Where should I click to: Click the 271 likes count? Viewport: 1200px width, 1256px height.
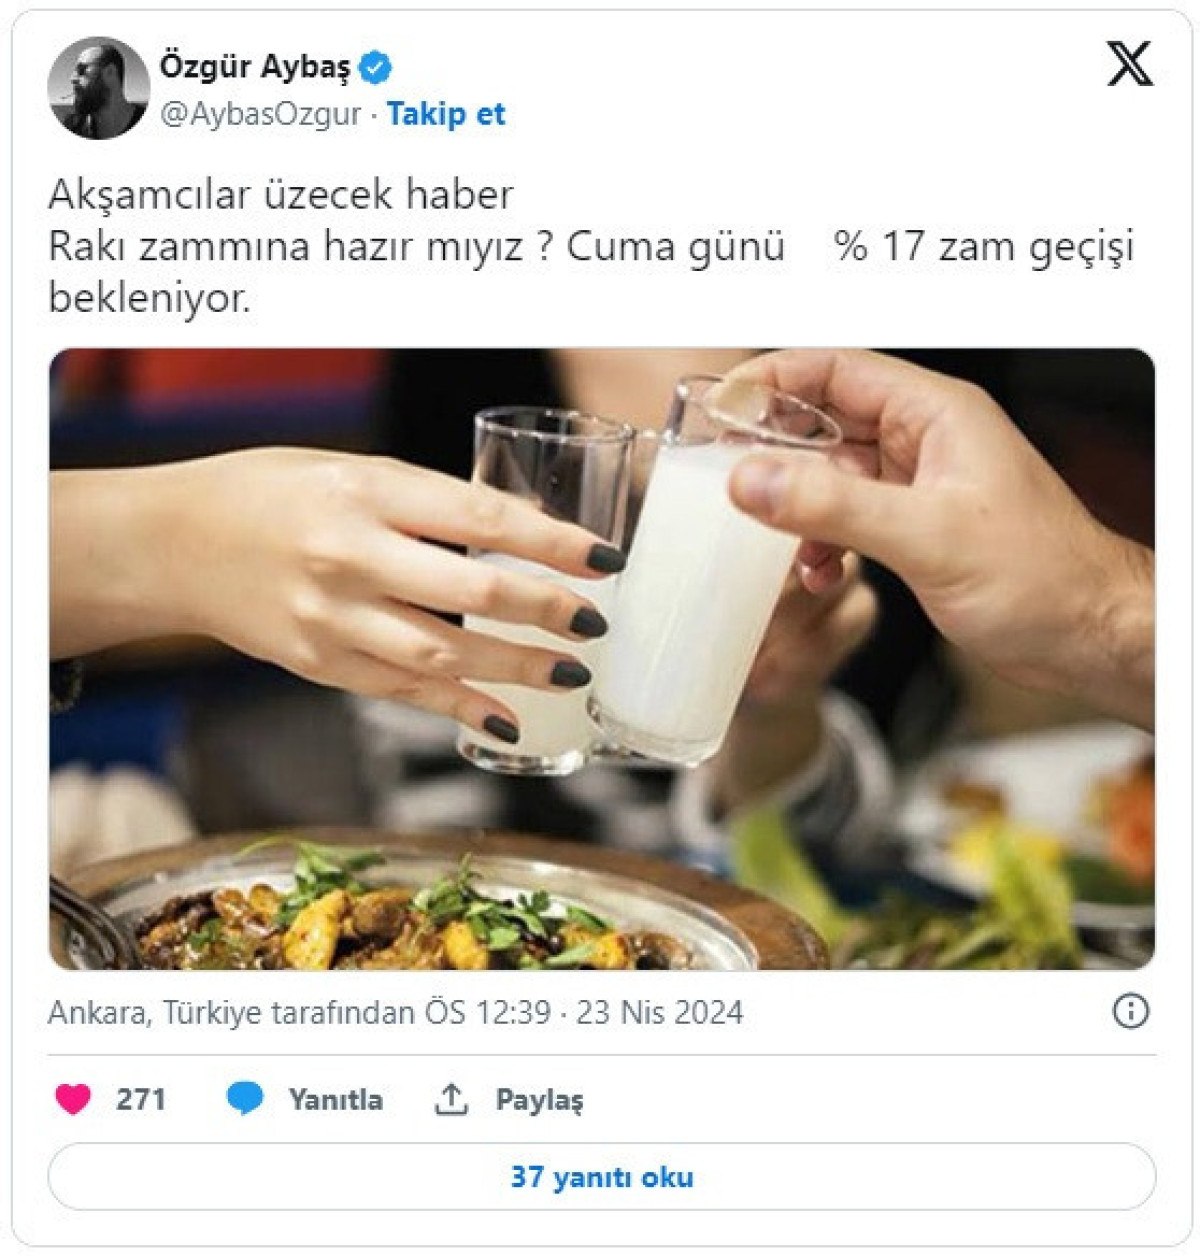141,1099
